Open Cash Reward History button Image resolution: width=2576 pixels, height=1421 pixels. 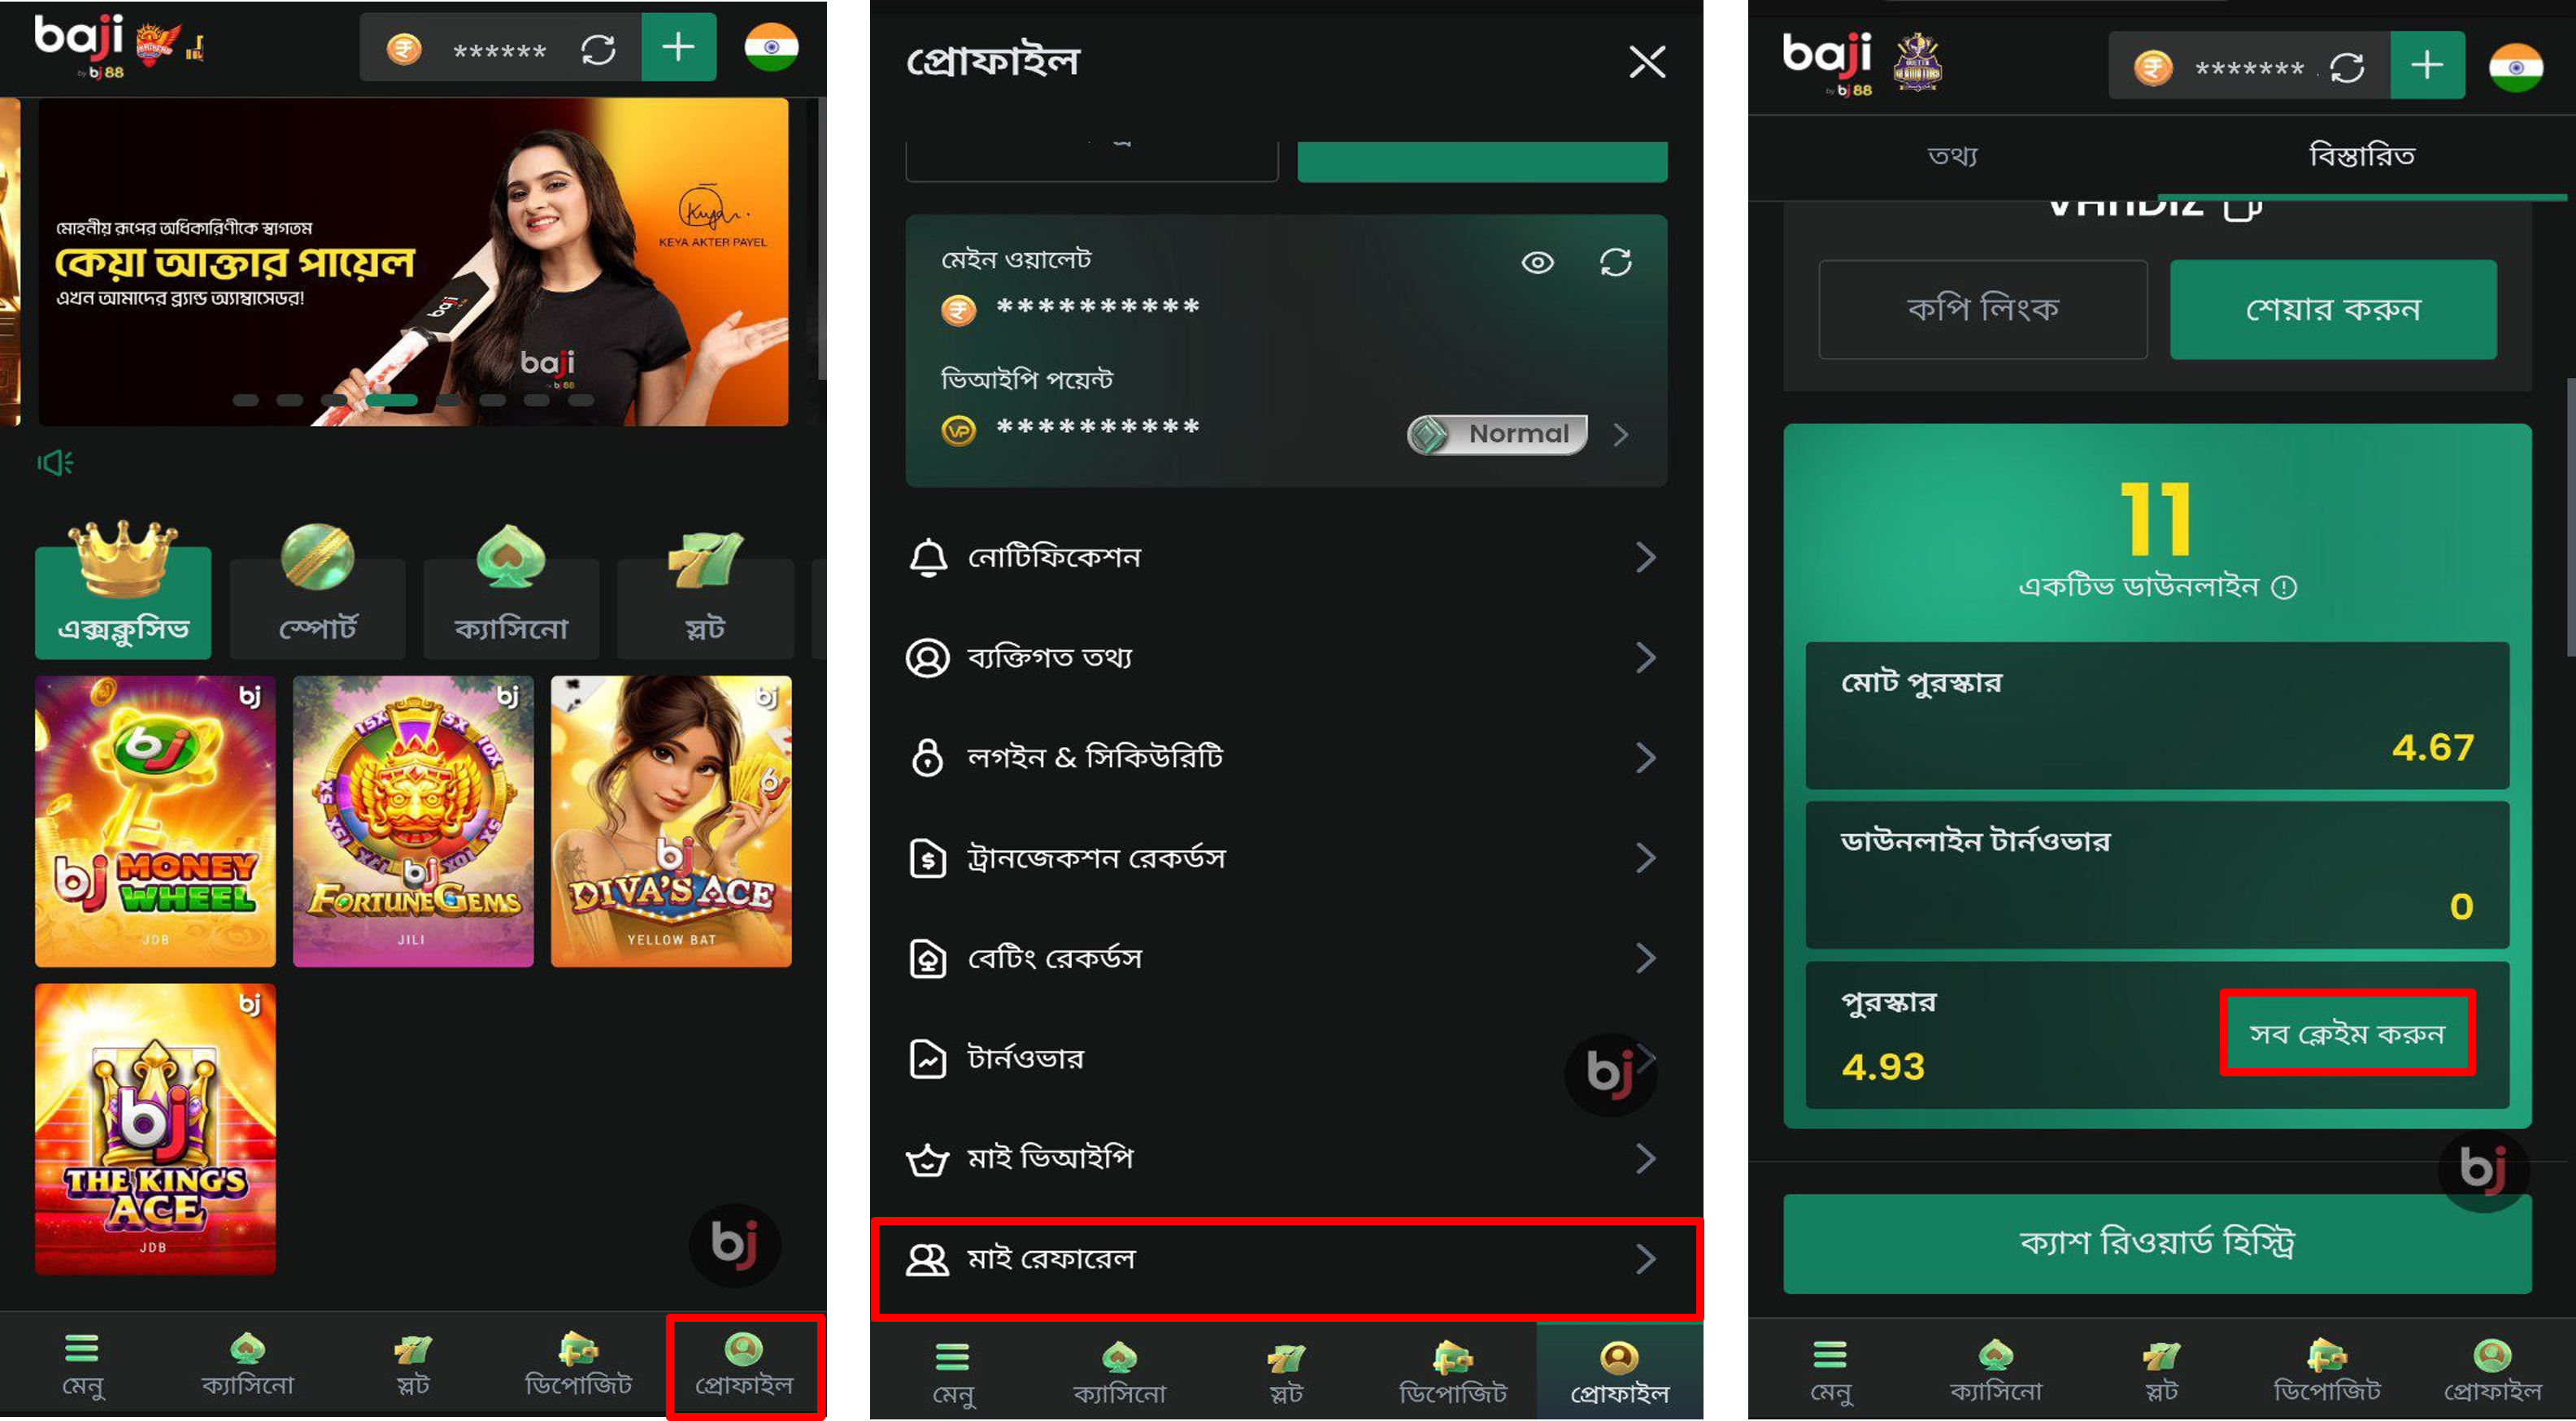[x=2157, y=1243]
